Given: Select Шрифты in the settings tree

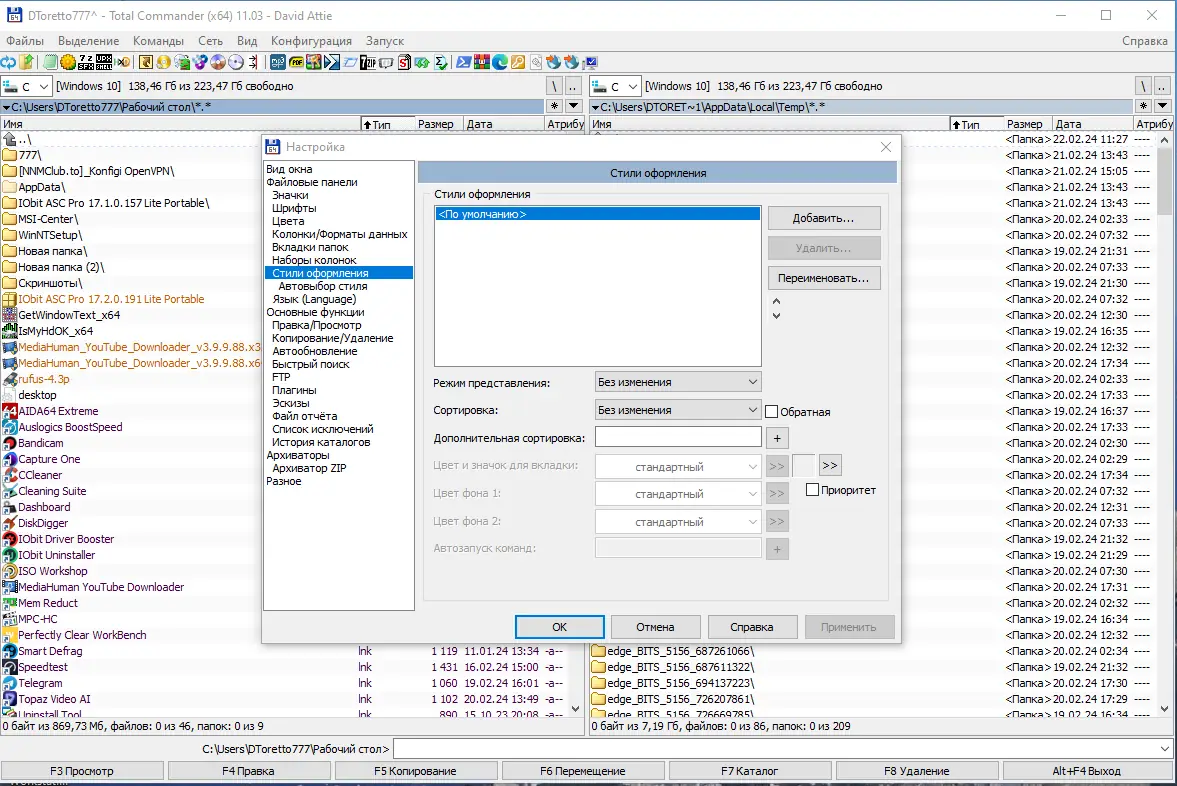Looking at the screenshot, I should pos(294,208).
